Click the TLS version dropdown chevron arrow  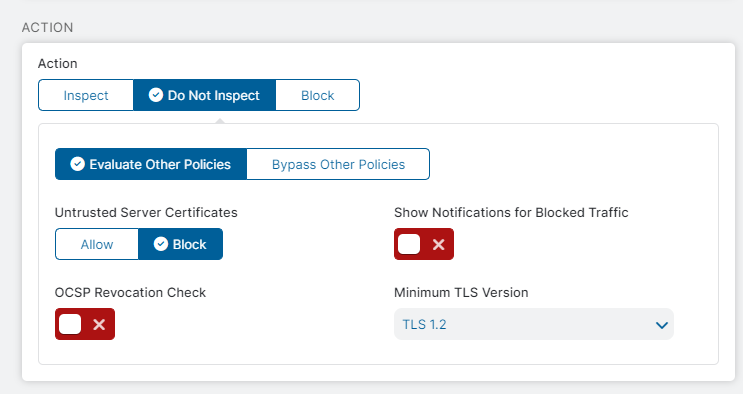[x=661, y=325]
